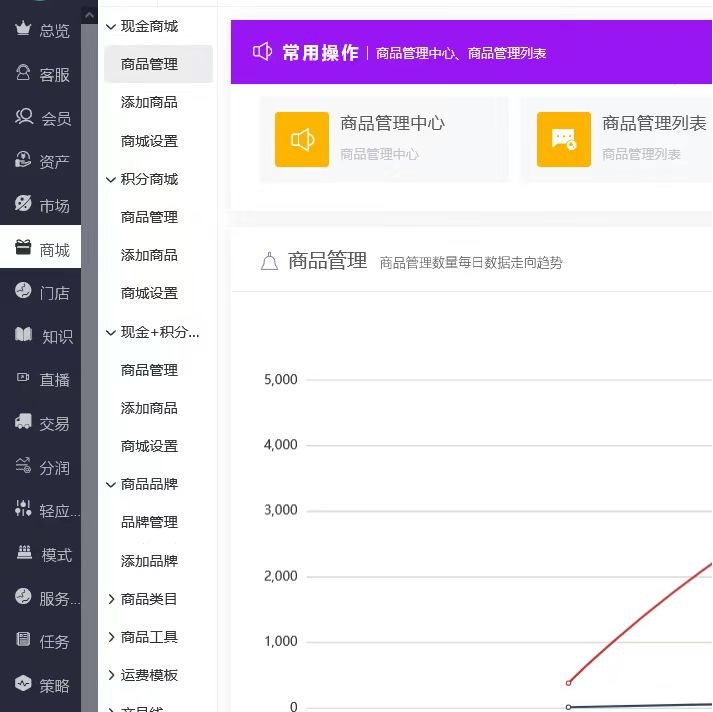Open 商城设置 under 现金+积分
Screen dimensions: 713x712
(149, 446)
